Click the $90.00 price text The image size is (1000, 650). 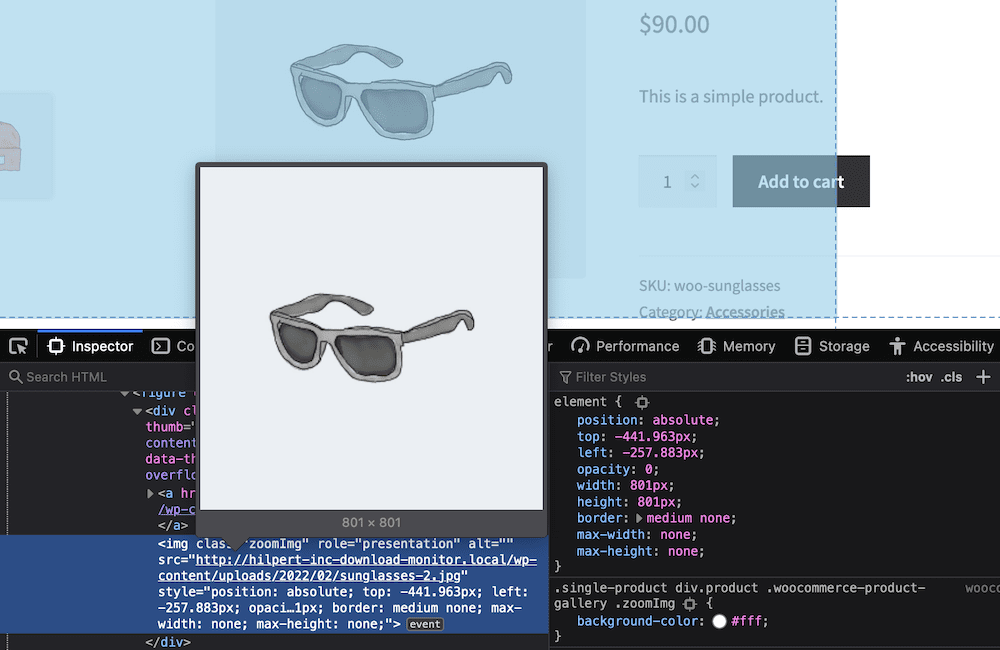pos(674,24)
